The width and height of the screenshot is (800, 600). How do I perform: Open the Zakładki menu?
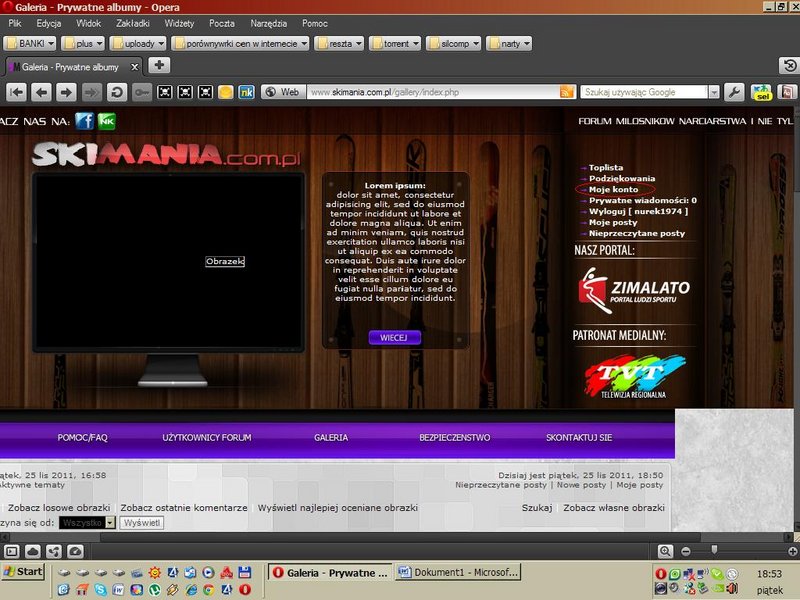coord(133,23)
